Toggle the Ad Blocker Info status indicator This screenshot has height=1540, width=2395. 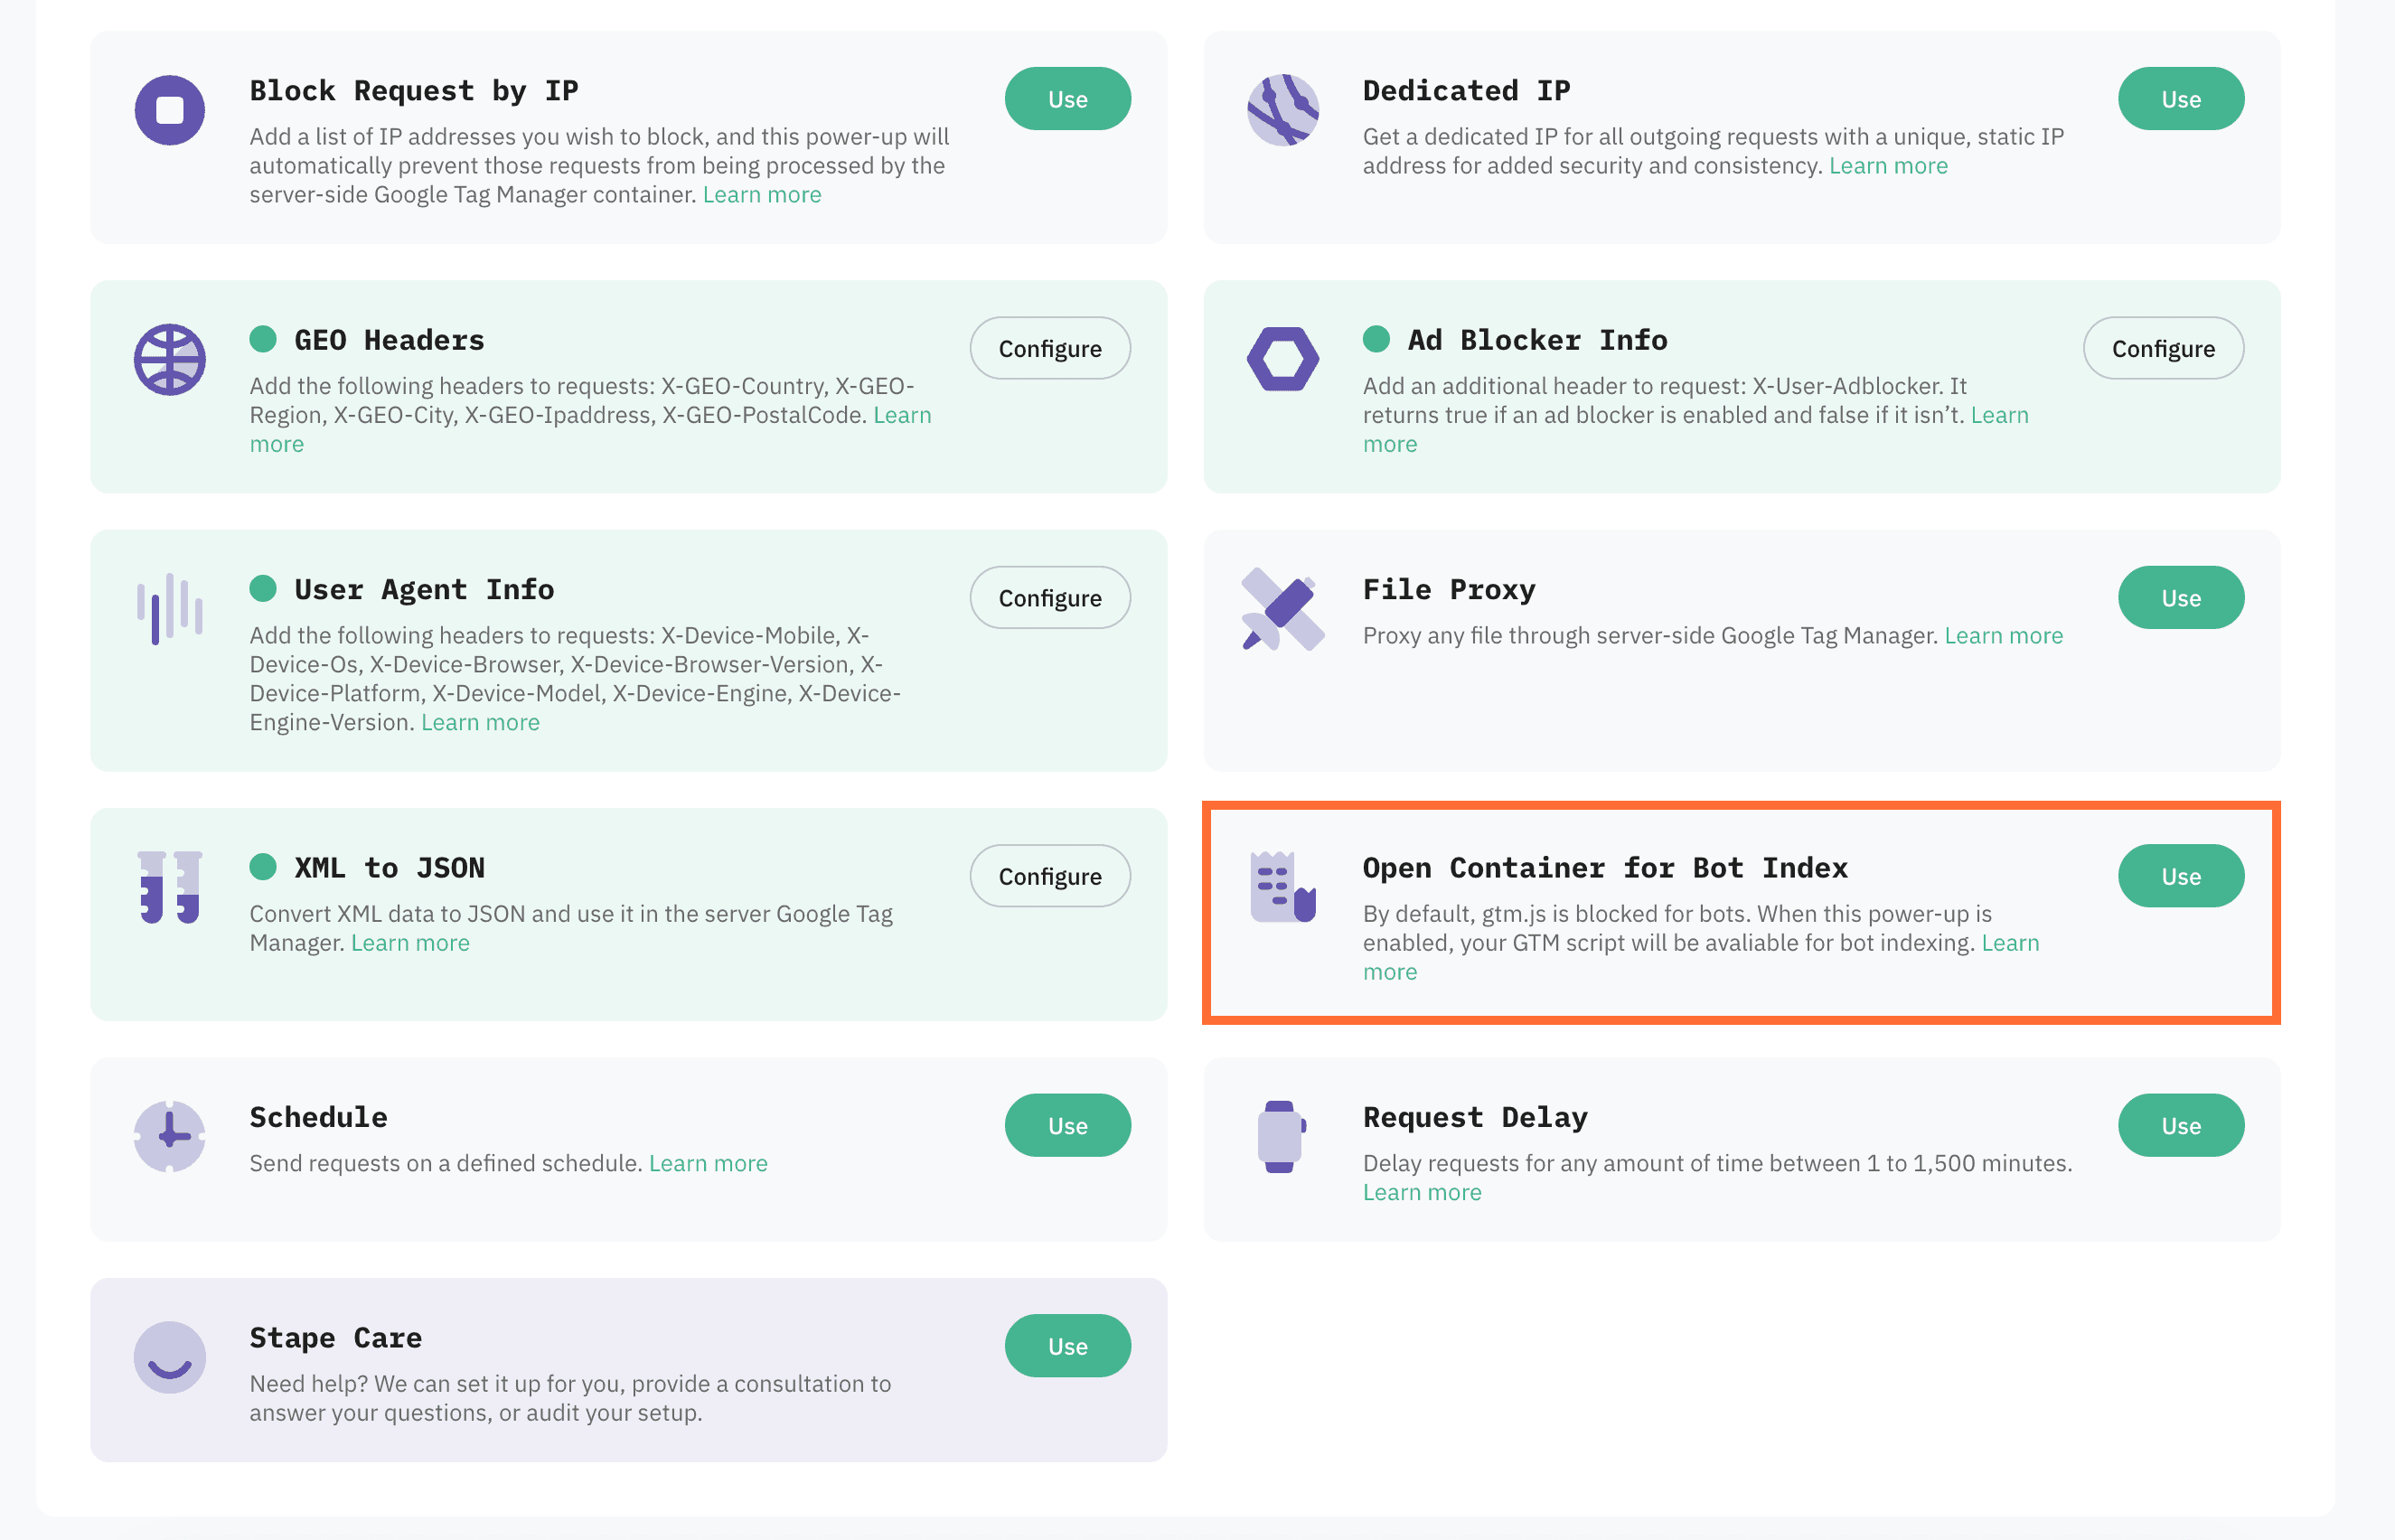1376,339
